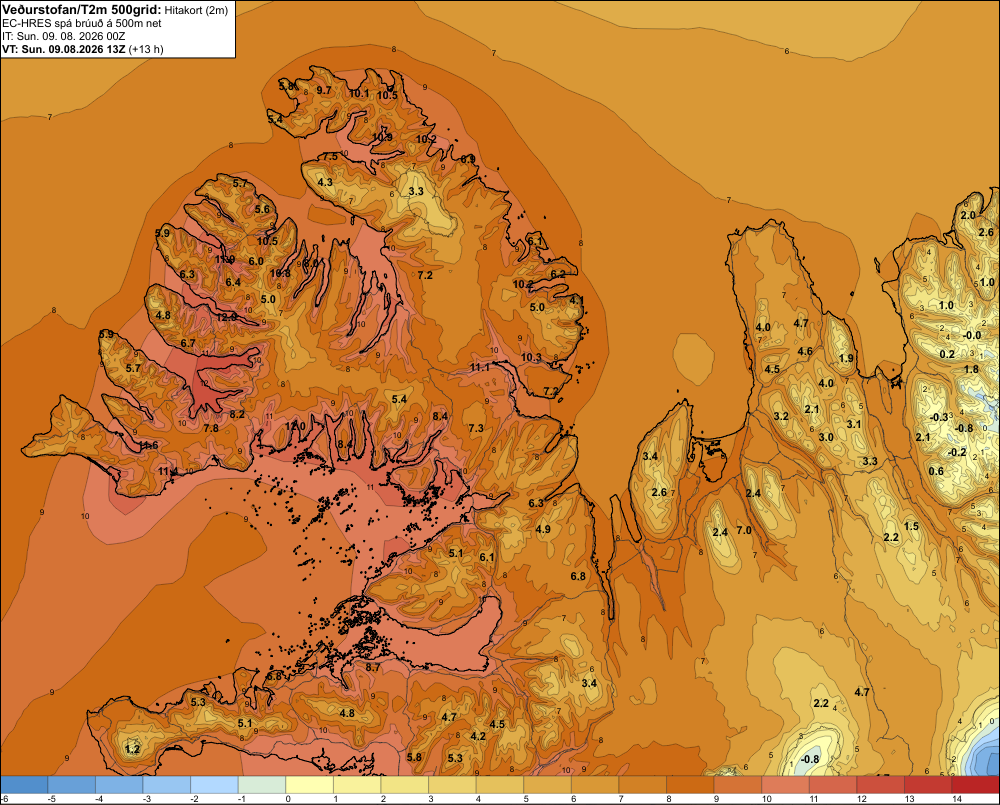Click the 8.7 temperature value on map
This screenshot has height=805, width=1000.
coord(372,667)
